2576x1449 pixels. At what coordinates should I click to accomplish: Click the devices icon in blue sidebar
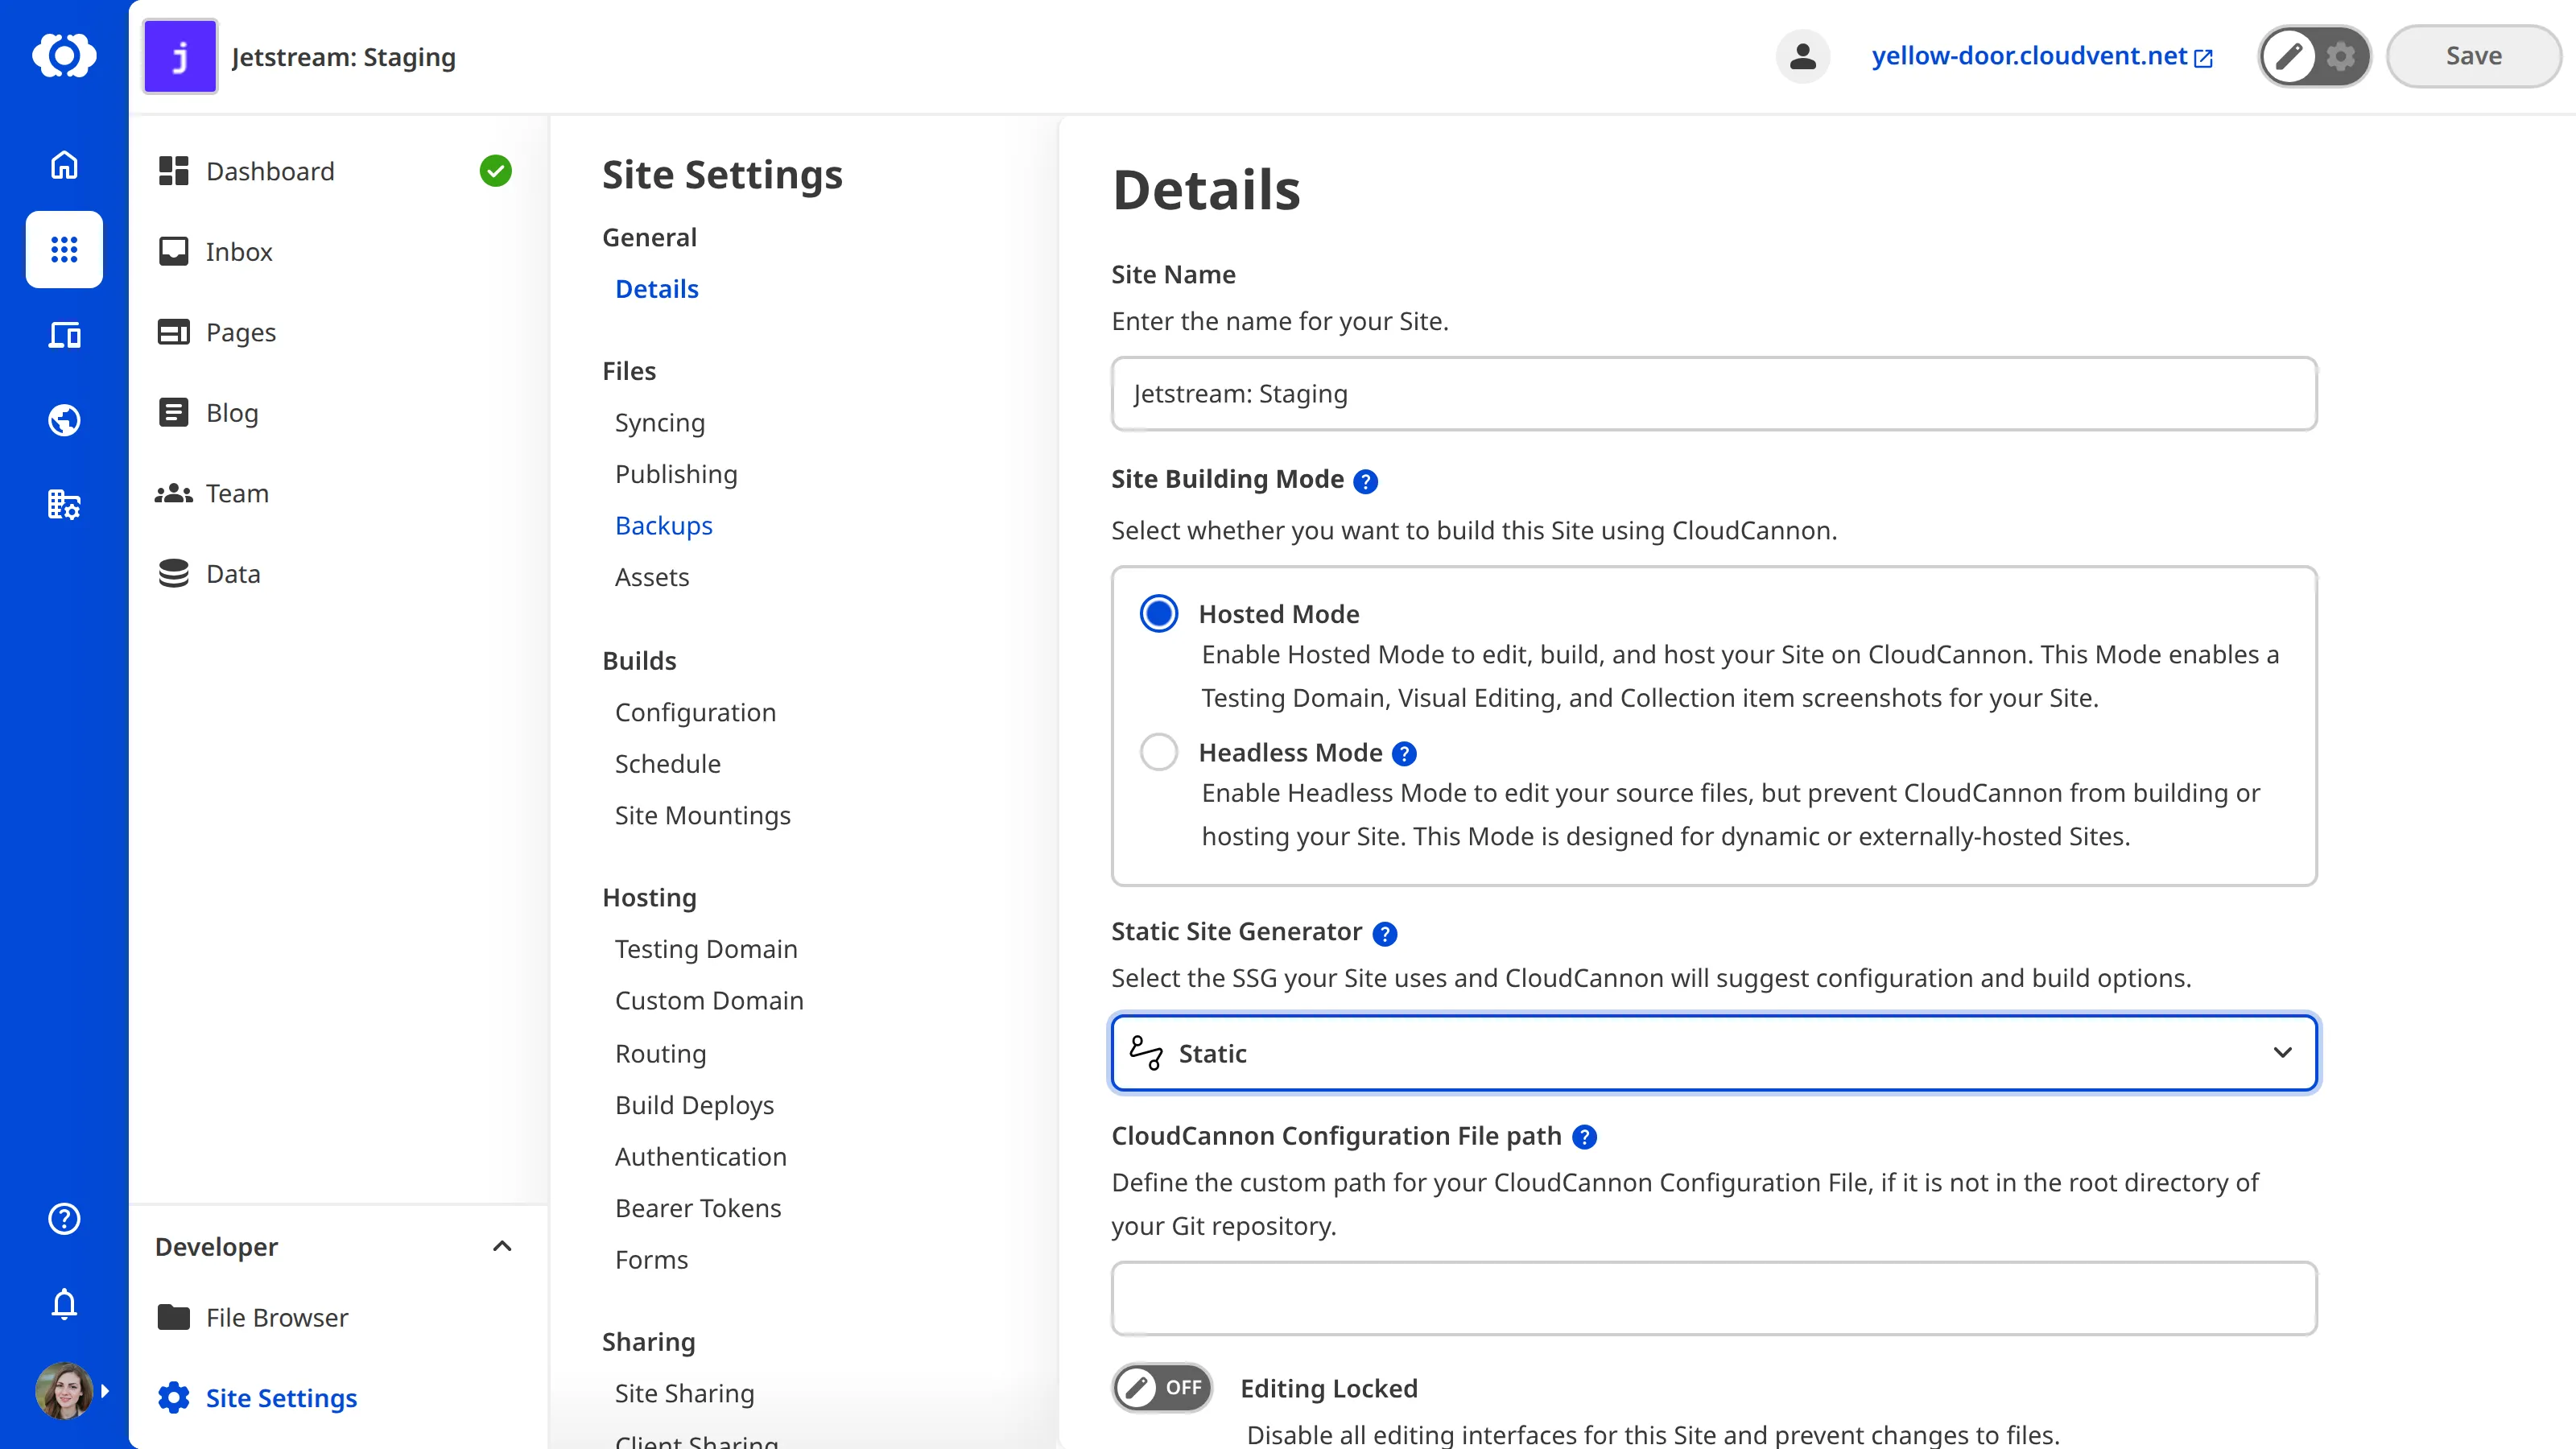coord(64,335)
